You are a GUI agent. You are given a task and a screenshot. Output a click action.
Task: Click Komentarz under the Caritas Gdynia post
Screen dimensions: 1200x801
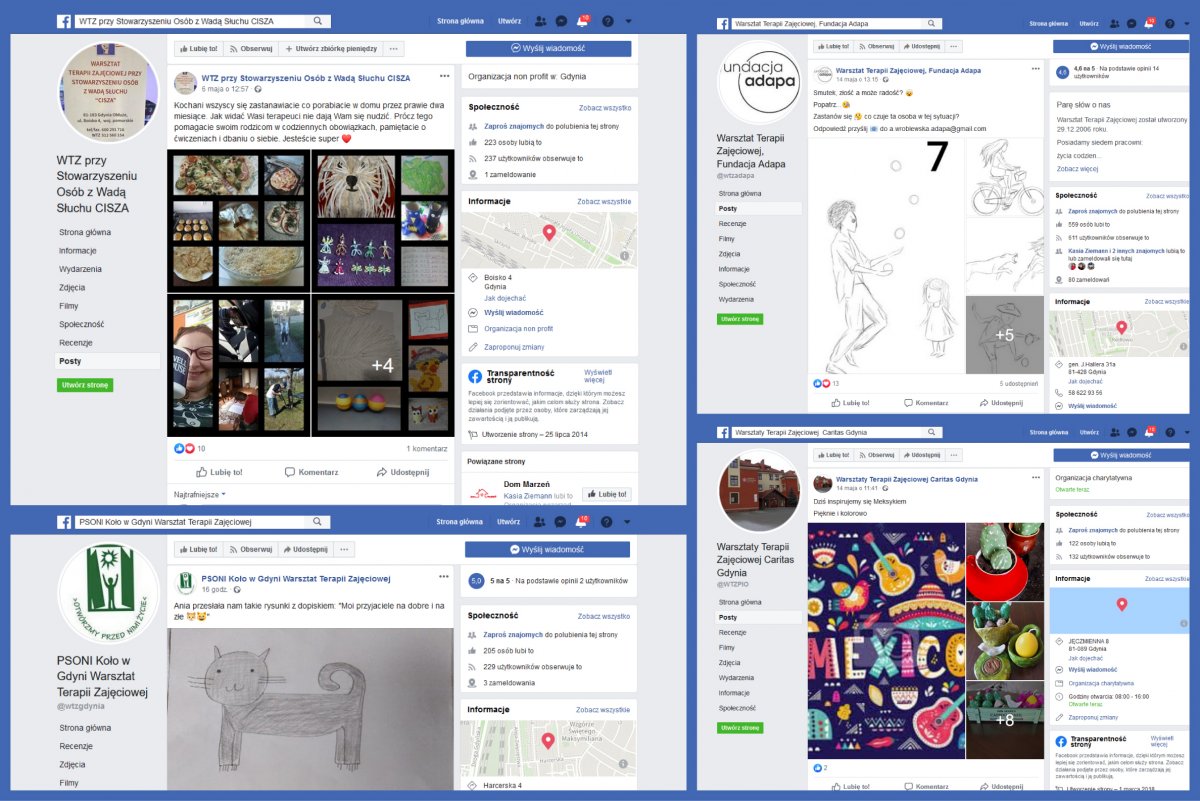926,787
